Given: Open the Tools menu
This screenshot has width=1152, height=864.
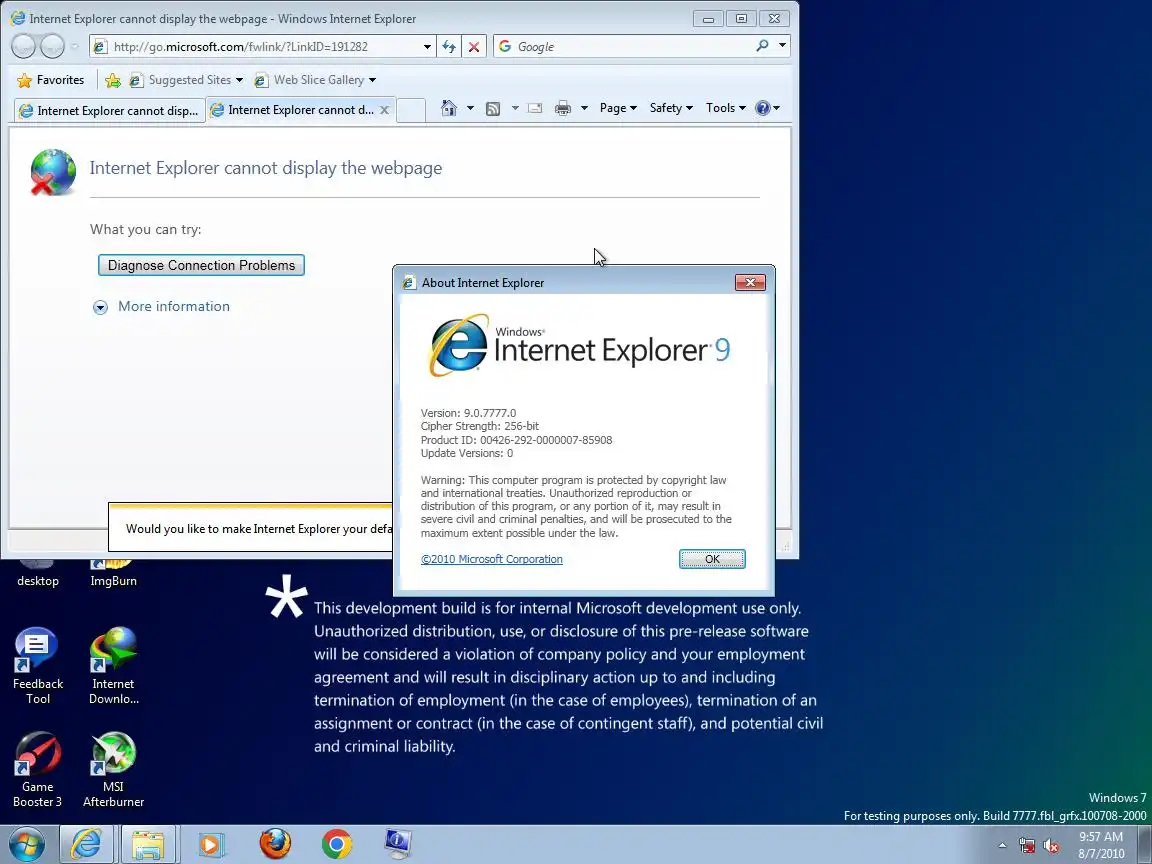Looking at the screenshot, I should coord(725,108).
